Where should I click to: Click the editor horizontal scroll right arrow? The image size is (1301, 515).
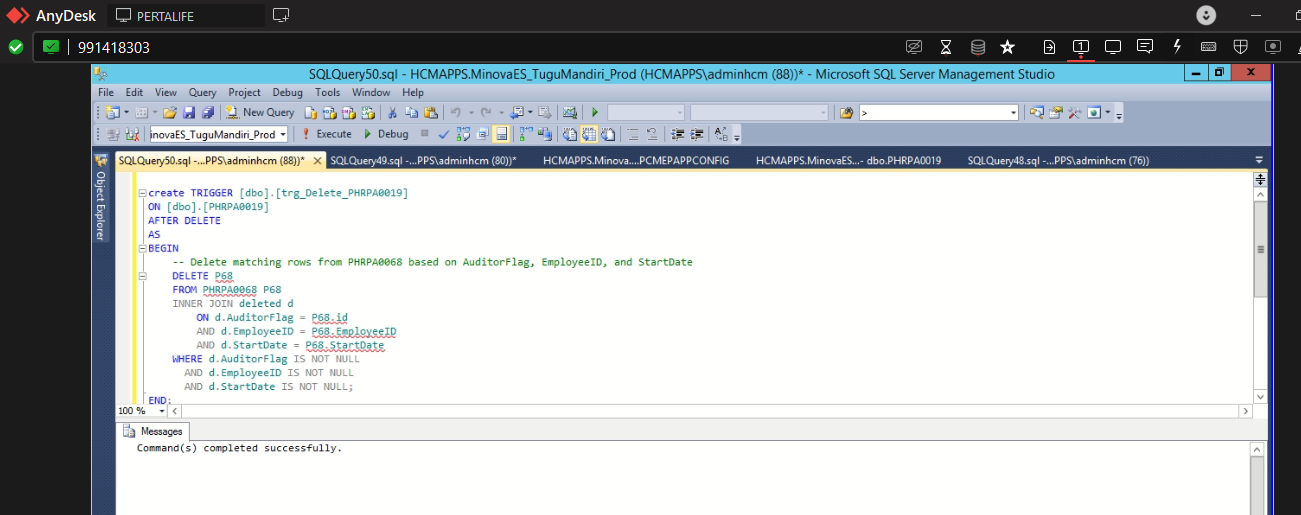1245,411
